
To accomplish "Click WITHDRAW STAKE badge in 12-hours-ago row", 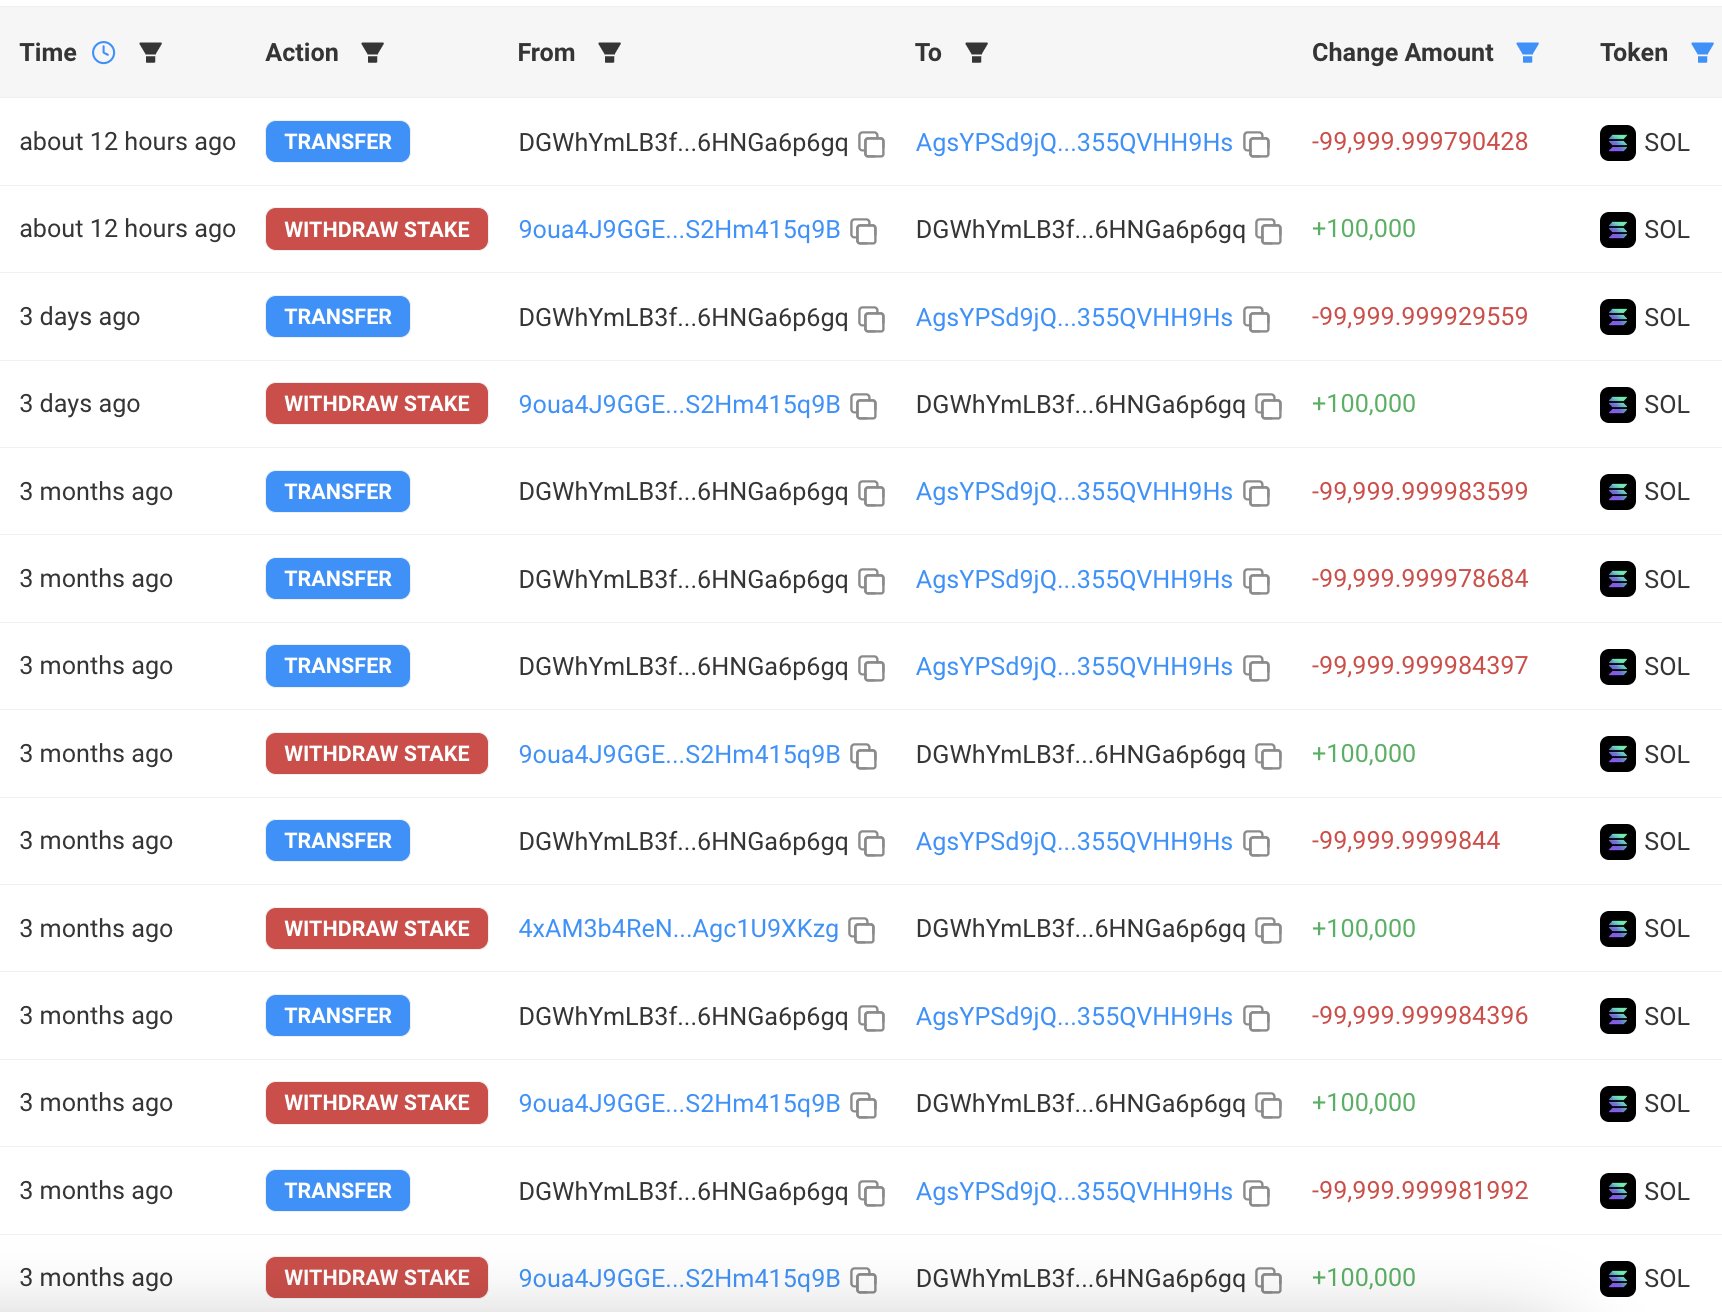I will tap(377, 229).
